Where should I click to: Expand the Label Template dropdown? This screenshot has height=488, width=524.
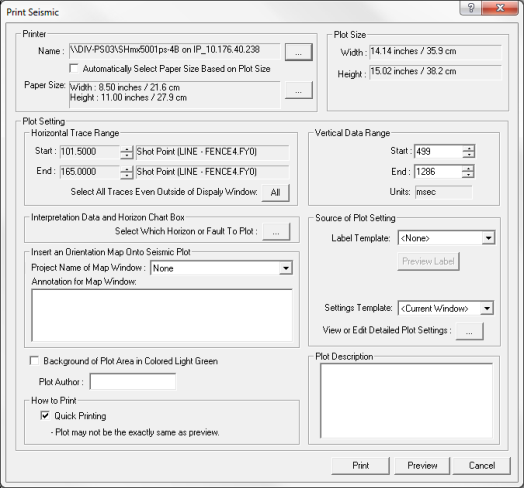488,238
